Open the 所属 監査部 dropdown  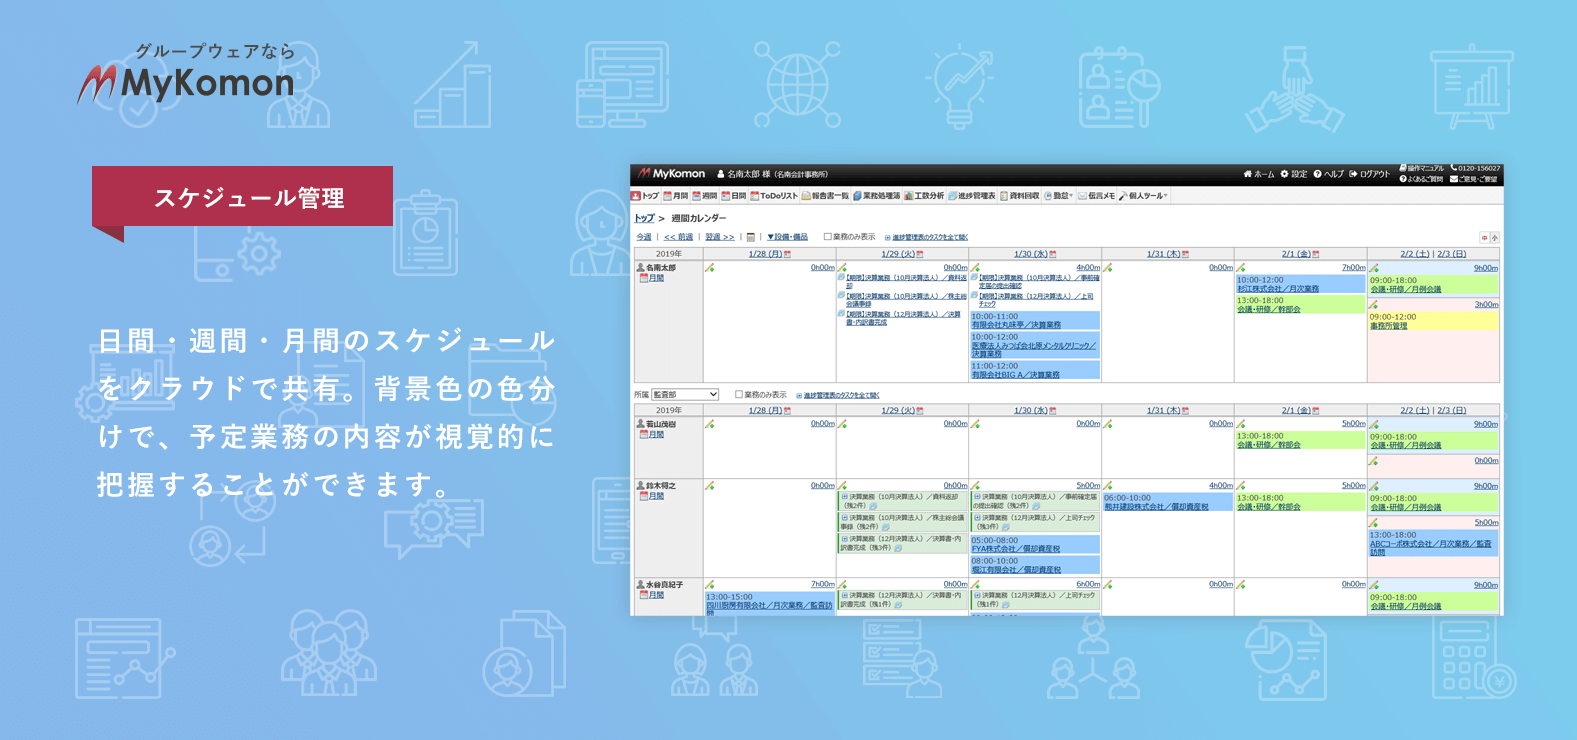coord(685,394)
